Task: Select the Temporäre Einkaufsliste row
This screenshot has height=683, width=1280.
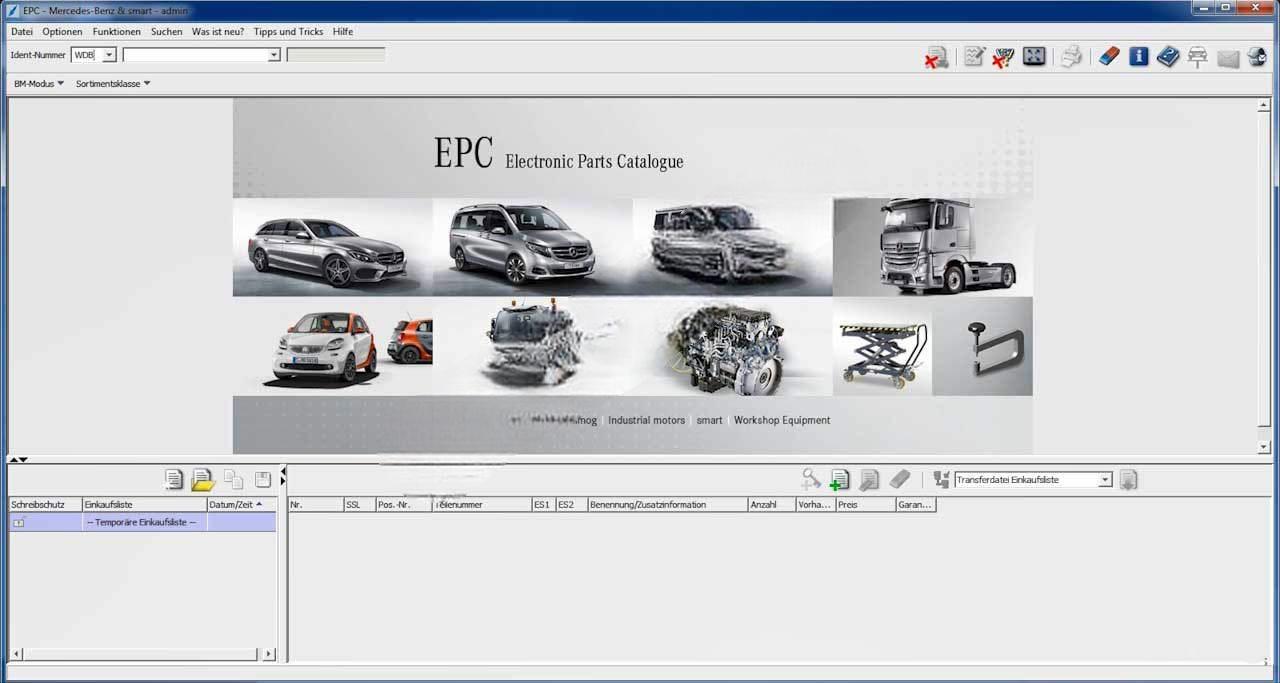Action: tap(142, 522)
